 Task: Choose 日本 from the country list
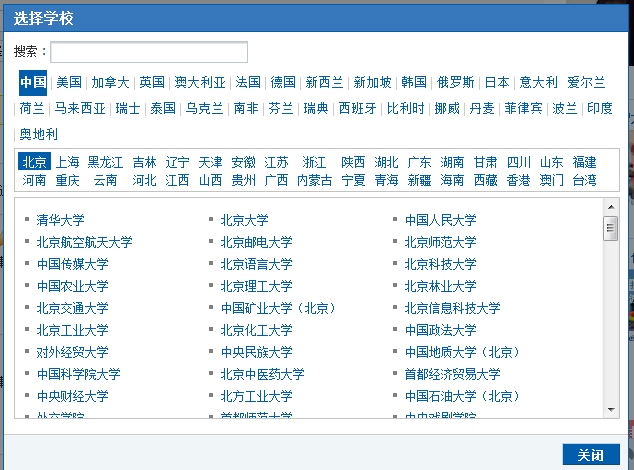pos(497,83)
